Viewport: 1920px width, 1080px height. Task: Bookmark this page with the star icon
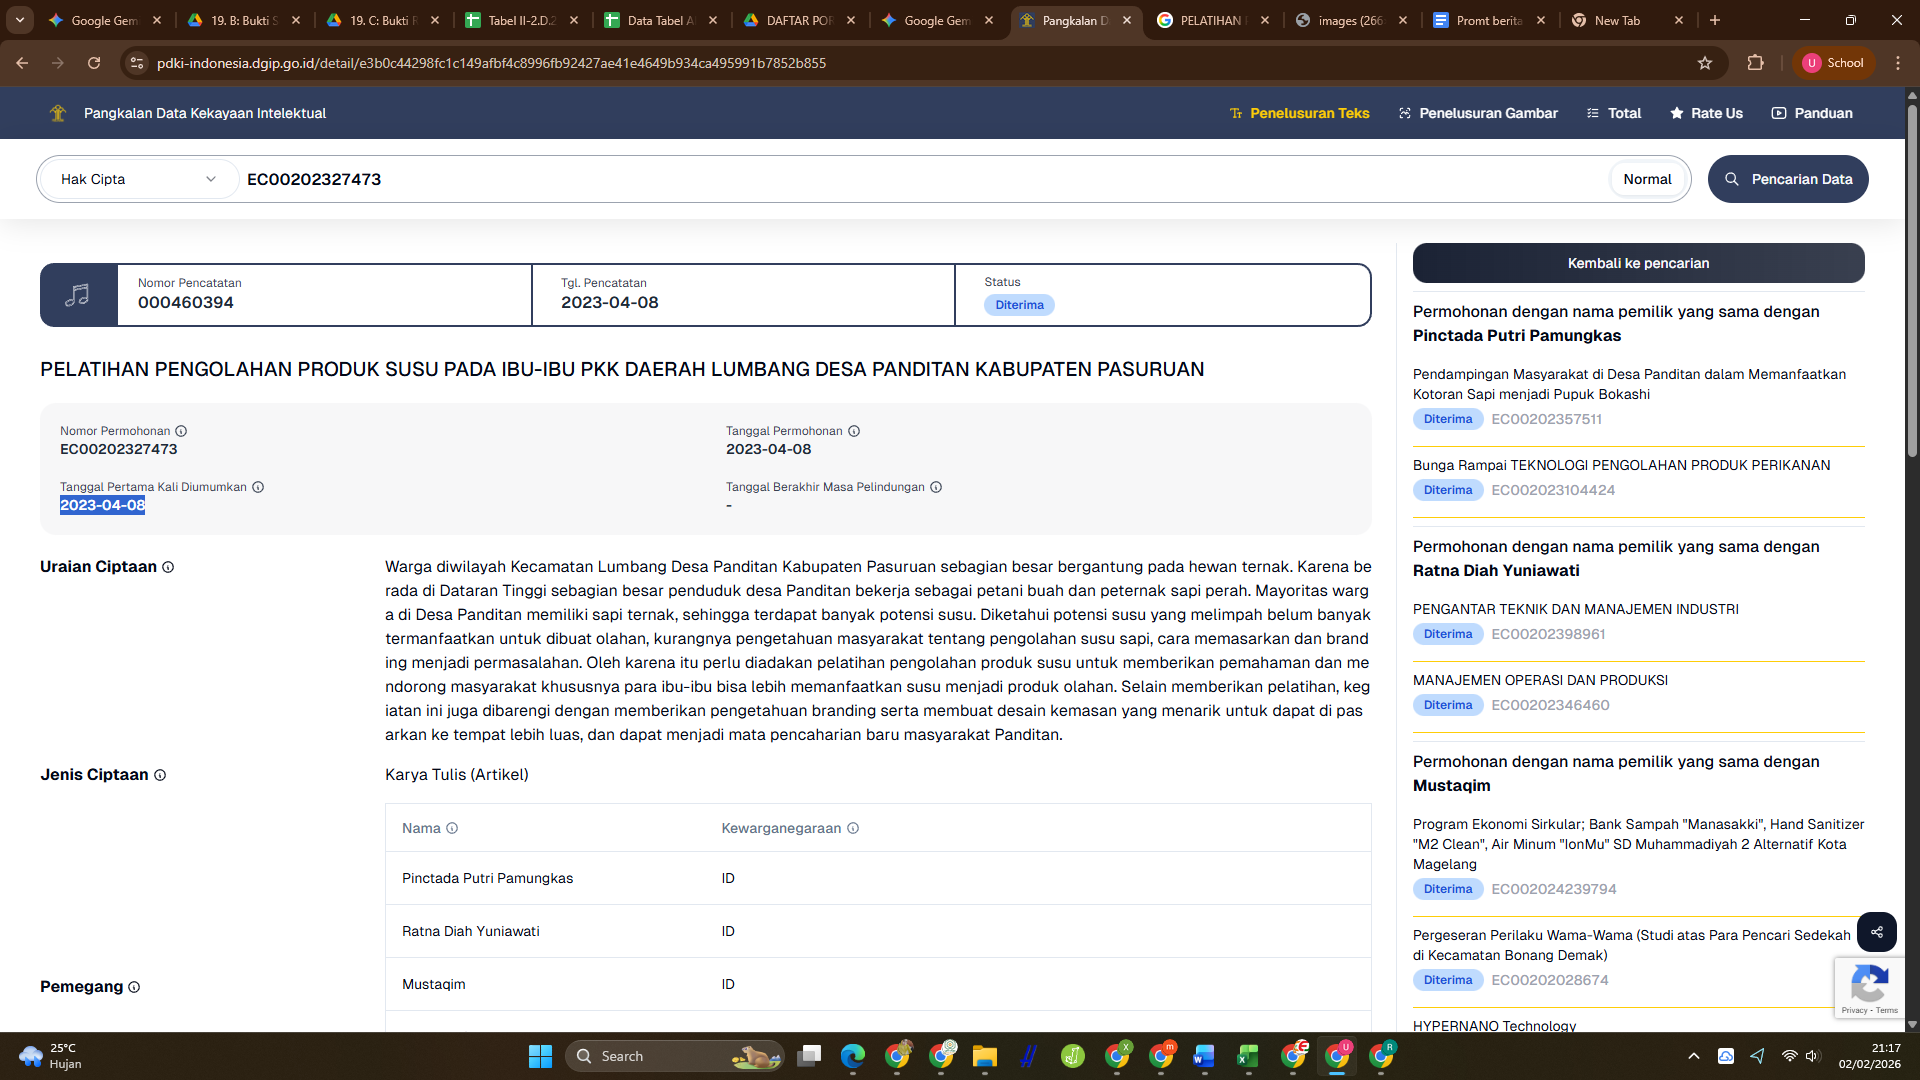[1705, 63]
